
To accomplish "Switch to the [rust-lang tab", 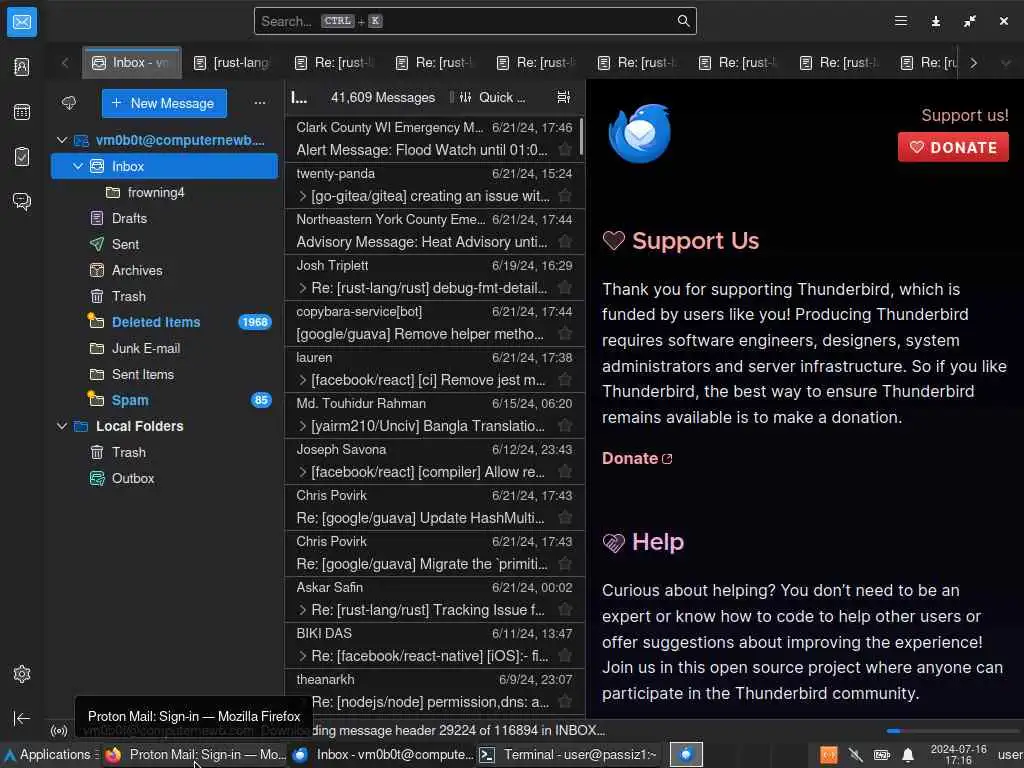I will [x=233, y=63].
